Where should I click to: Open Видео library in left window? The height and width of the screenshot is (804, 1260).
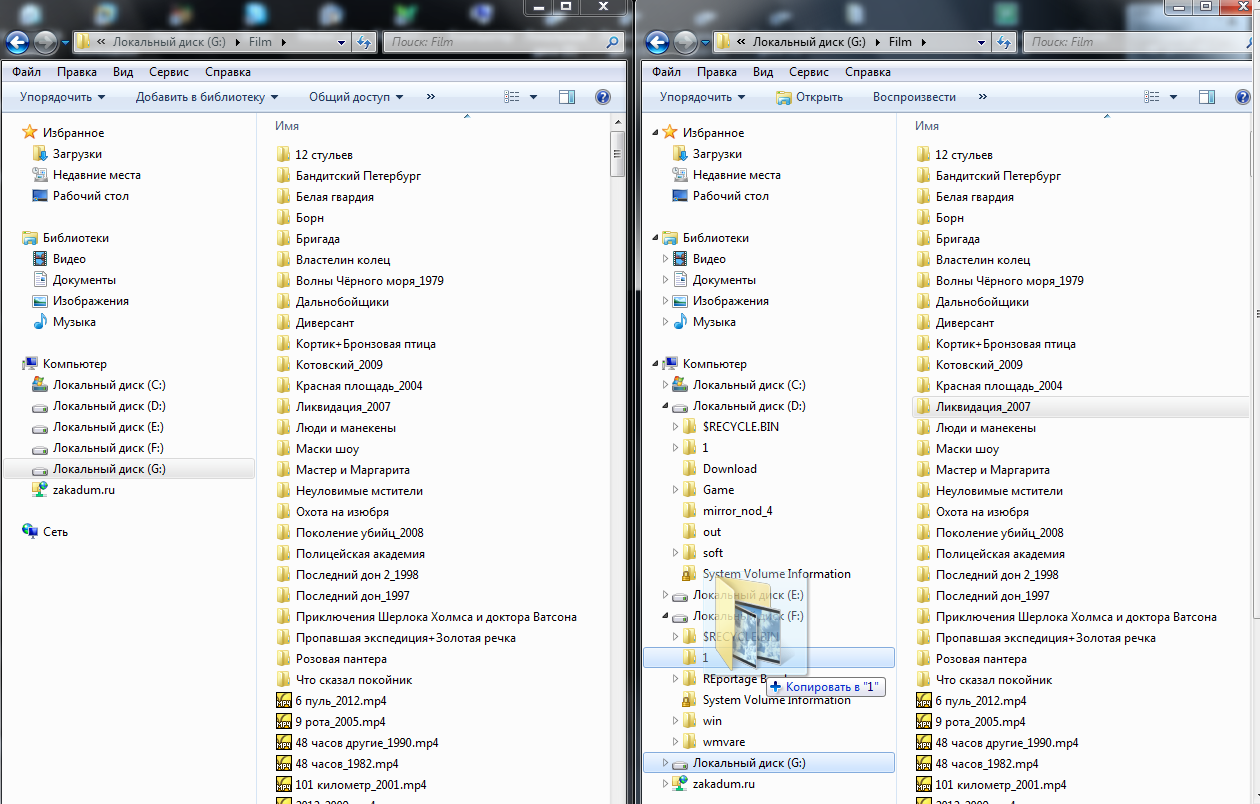coord(69,259)
